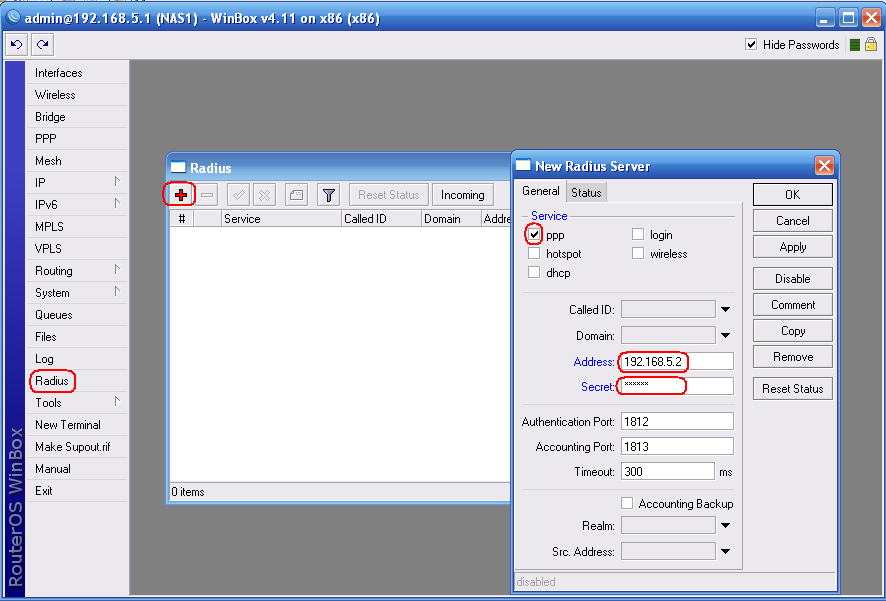Open Bridge from the sidebar menu
Image resolution: width=886 pixels, height=601 pixels.
pos(77,117)
